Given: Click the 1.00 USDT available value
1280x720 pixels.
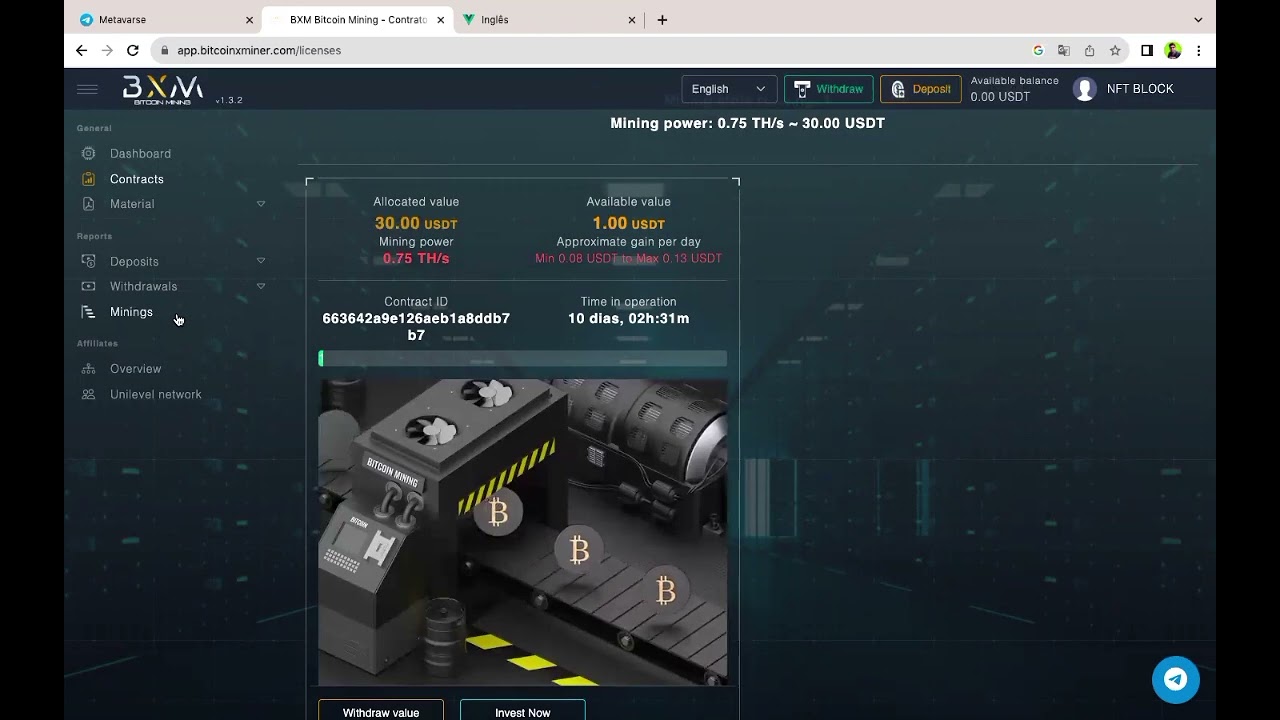Looking at the screenshot, I should click(628, 224).
